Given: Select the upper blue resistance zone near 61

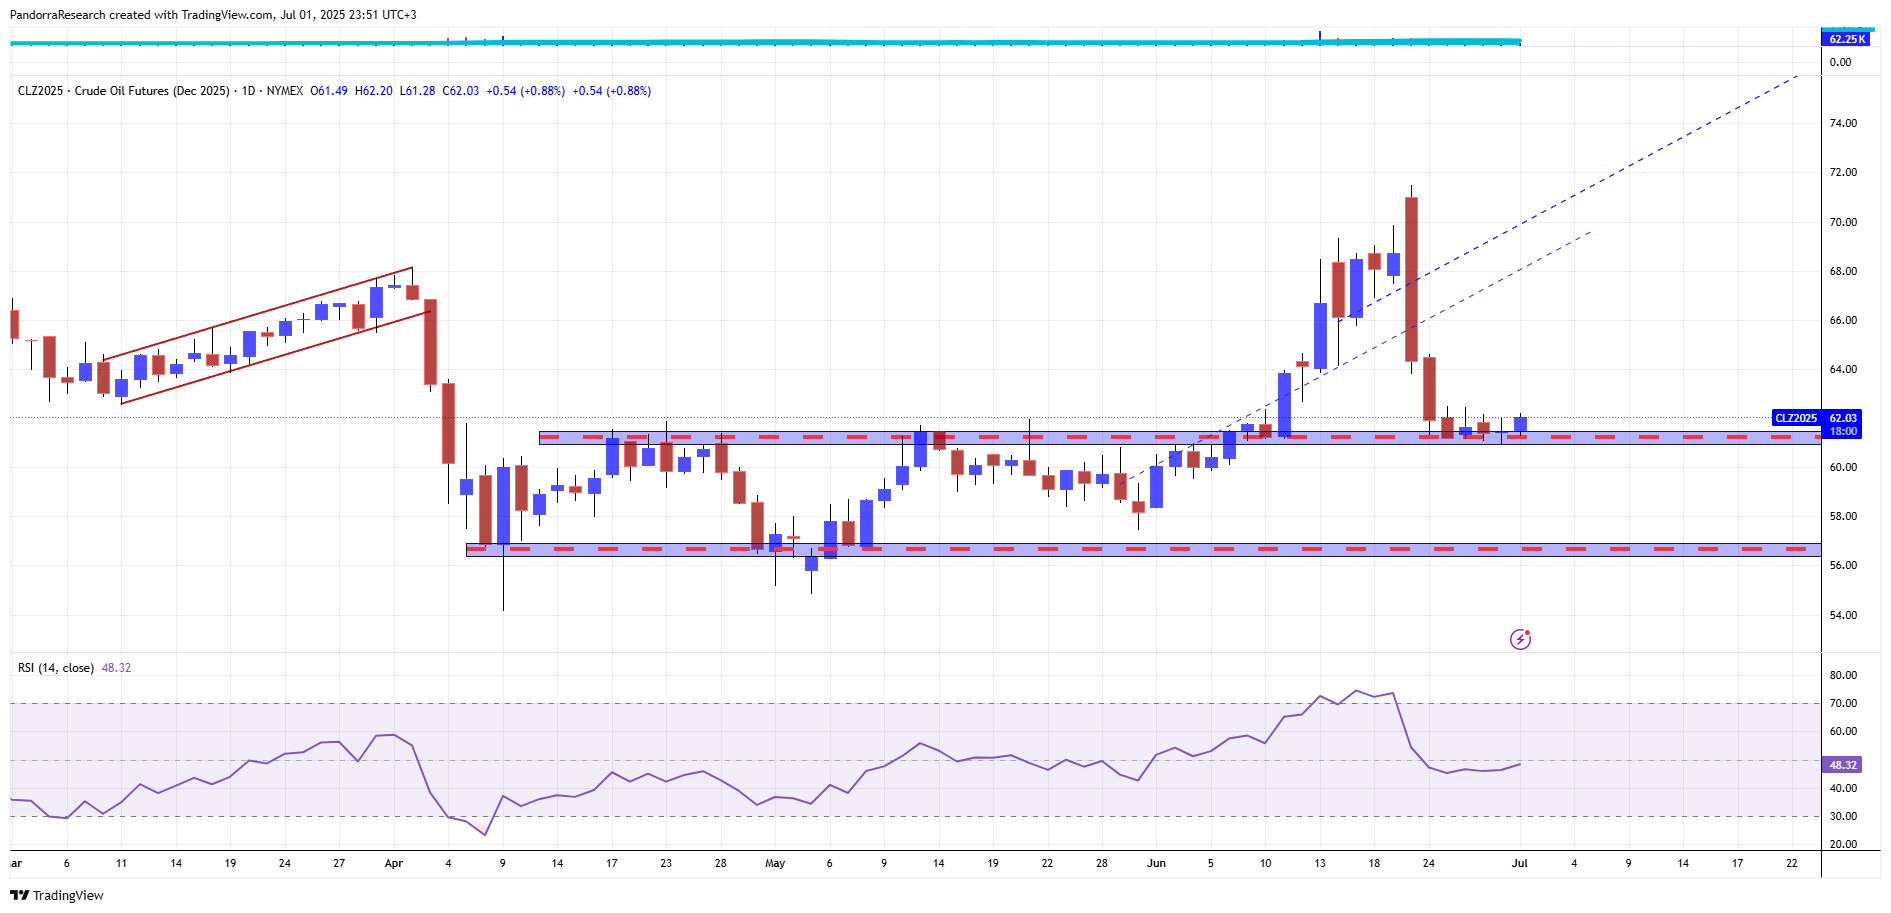Looking at the screenshot, I should click(1180, 437).
